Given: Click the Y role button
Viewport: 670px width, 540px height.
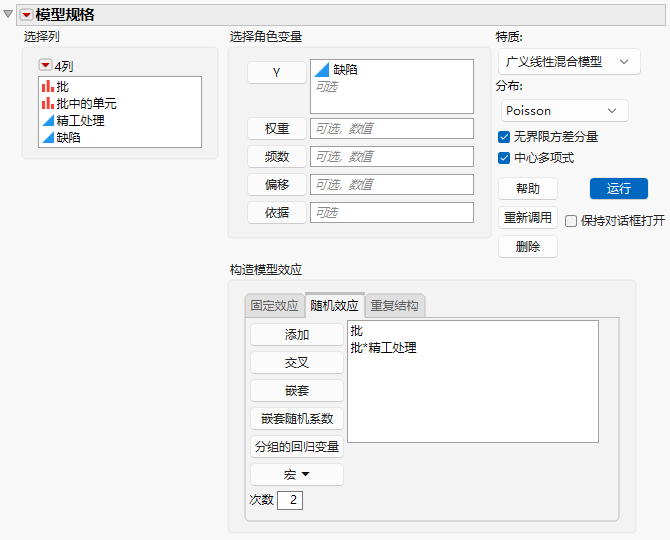Looking at the screenshot, I should pyautogui.click(x=277, y=73).
